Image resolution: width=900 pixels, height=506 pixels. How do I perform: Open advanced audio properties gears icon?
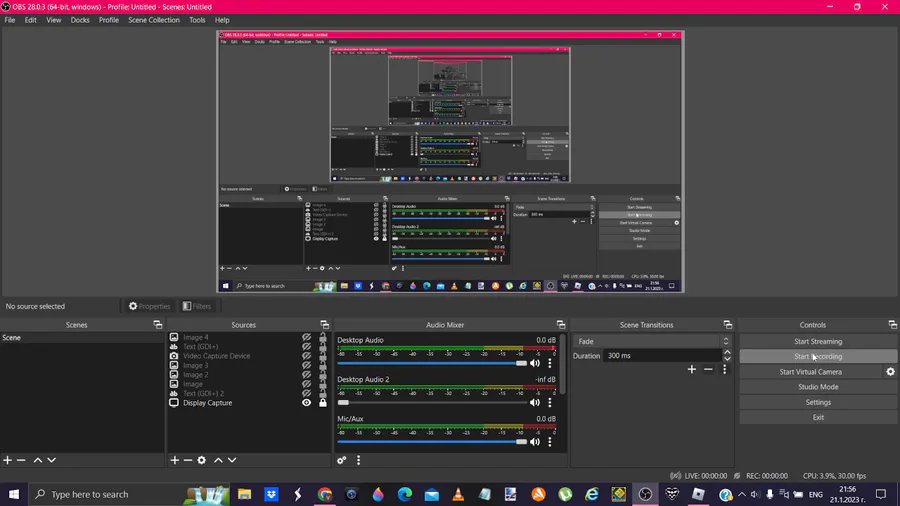[x=342, y=460]
